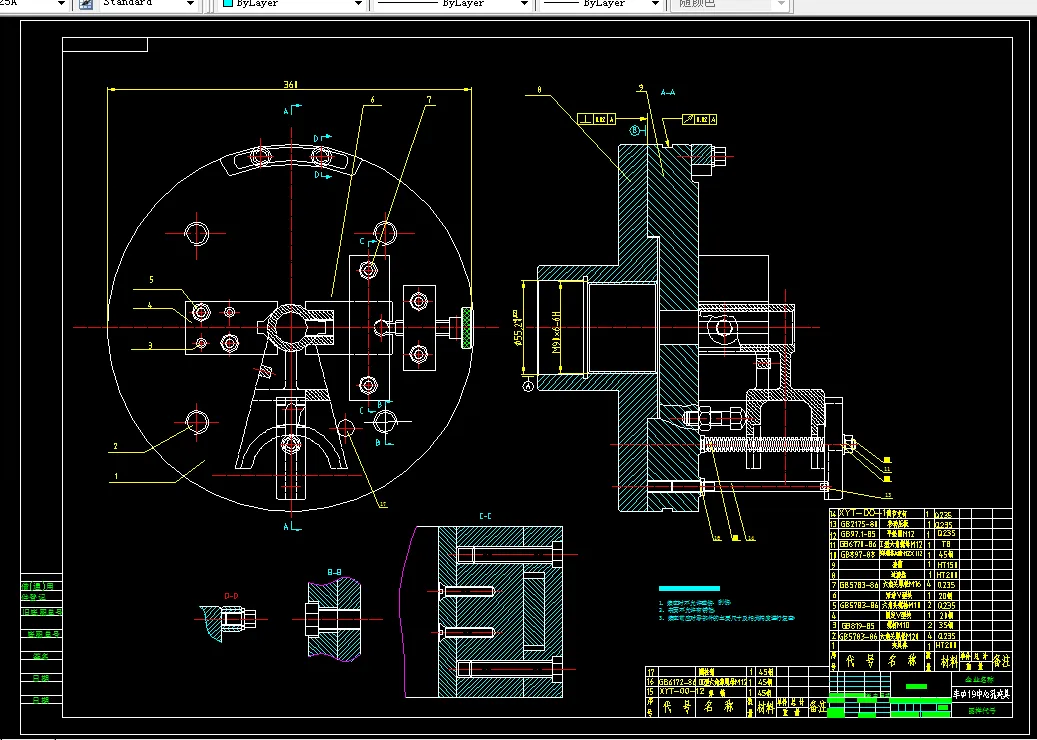This screenshot has width=1037, height=740.
Task: Click the datum B circle symbol
Action: [634, 130]
